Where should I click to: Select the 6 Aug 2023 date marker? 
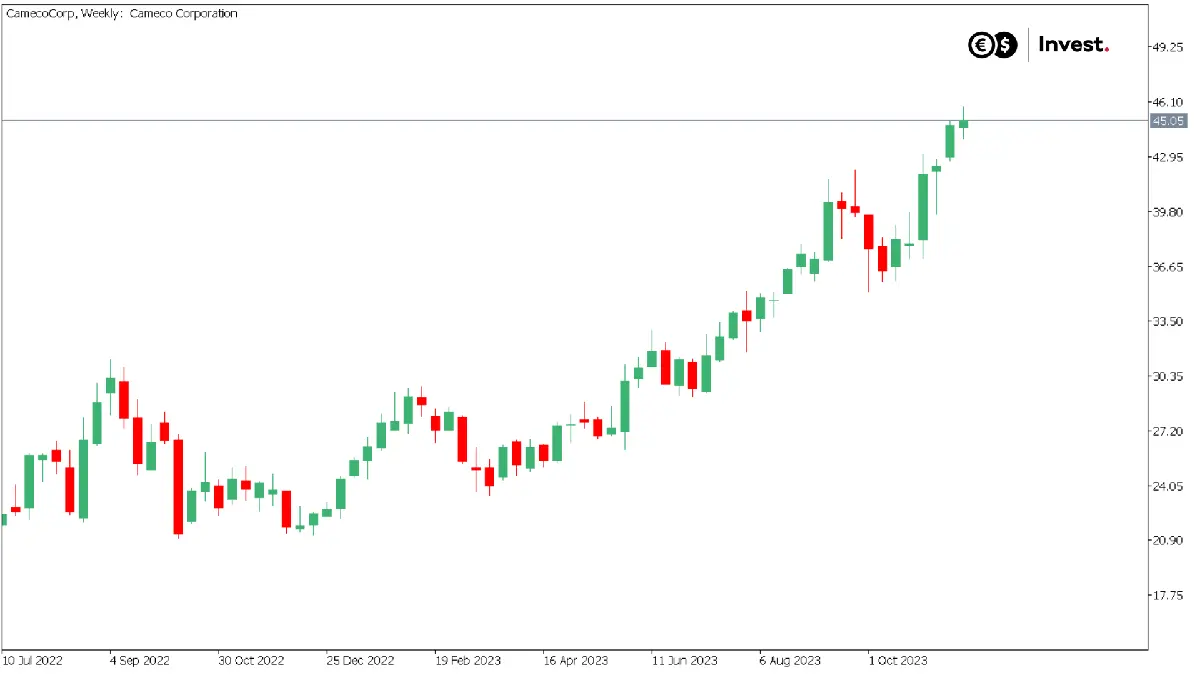point(790,661)
